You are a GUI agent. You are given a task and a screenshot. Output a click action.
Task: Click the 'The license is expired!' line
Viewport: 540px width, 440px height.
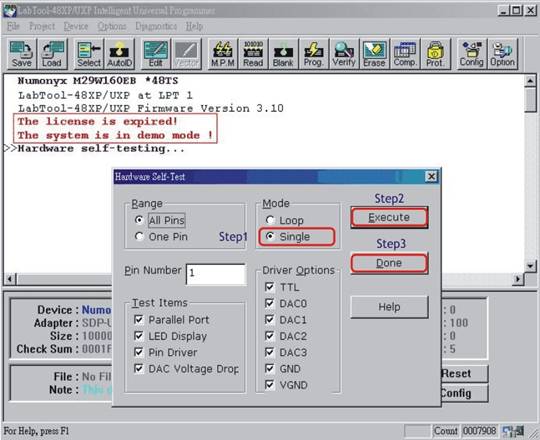click(97, 122)
